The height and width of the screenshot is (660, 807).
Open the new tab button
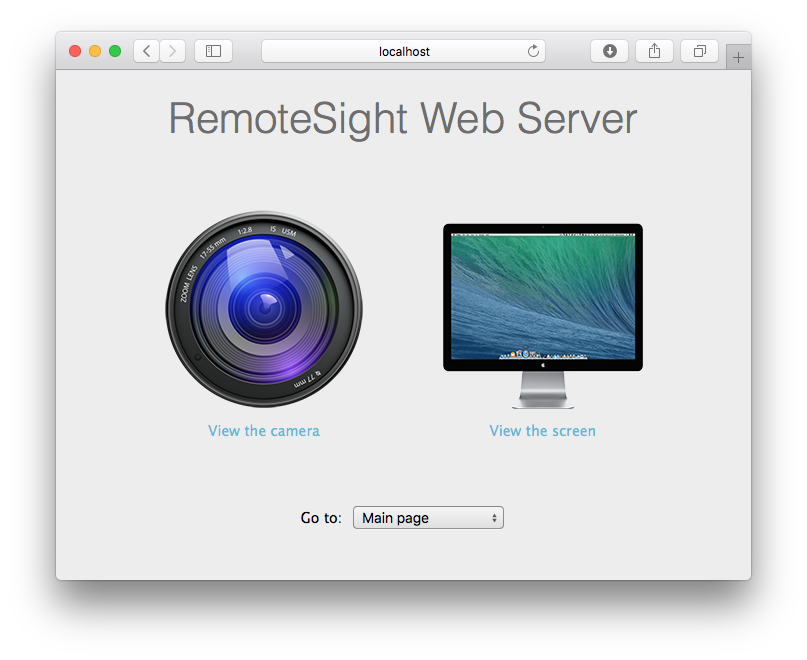738,56
